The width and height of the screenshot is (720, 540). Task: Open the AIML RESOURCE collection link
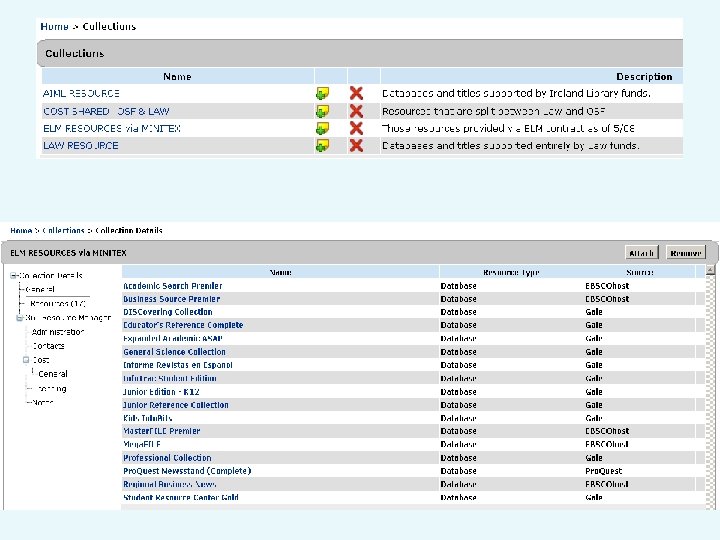click(x=81, y=93)
